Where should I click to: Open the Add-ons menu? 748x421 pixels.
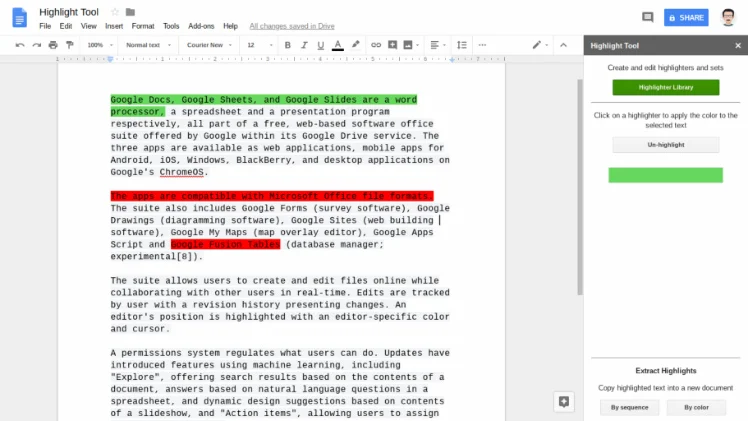pyautogui.click(x=201, y=26)
